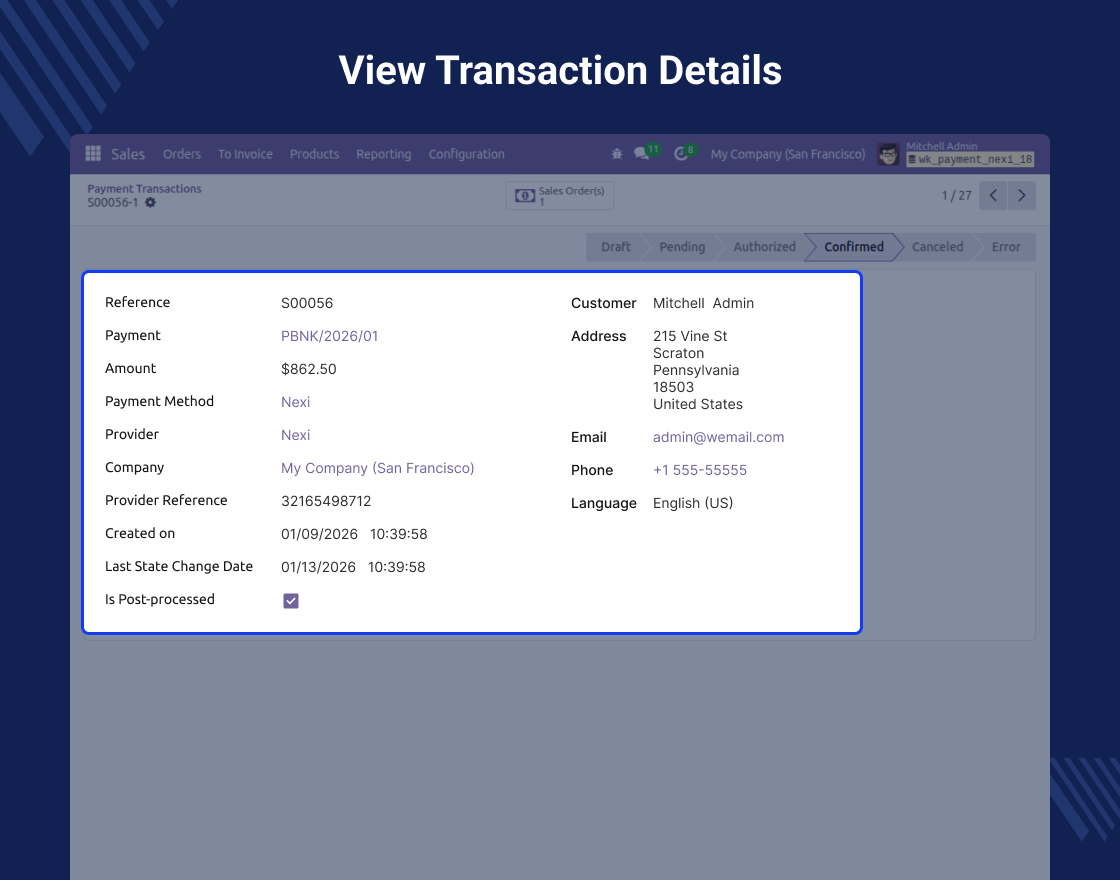Screen dimensions: 1120x880
Task: Click the address line 215 Vine St
Action: pos(690,336)
